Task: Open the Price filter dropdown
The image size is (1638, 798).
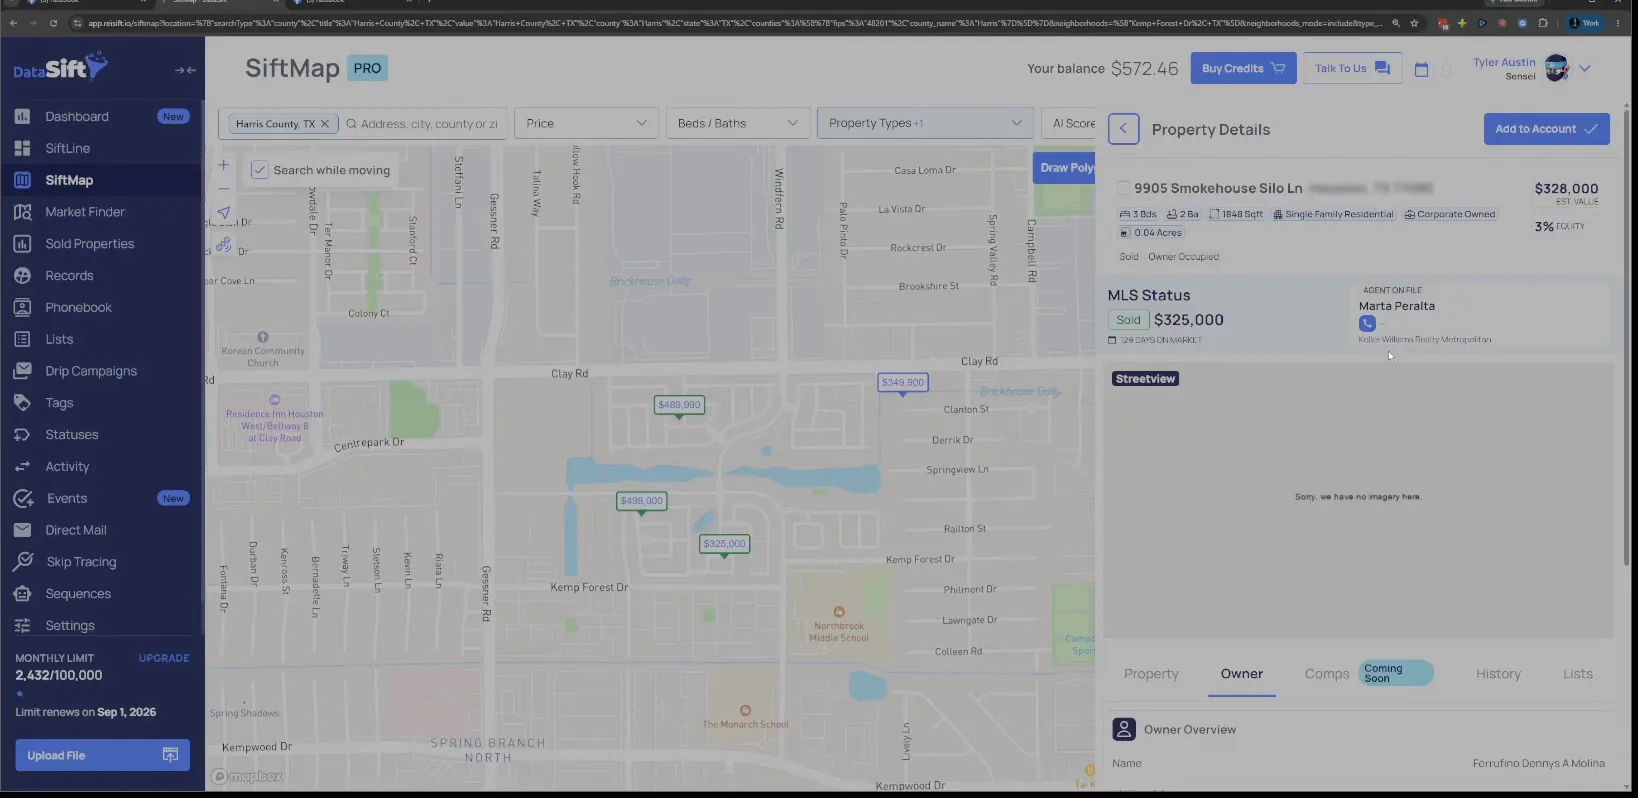Action: pyautogui.click(x=586, y=123)
